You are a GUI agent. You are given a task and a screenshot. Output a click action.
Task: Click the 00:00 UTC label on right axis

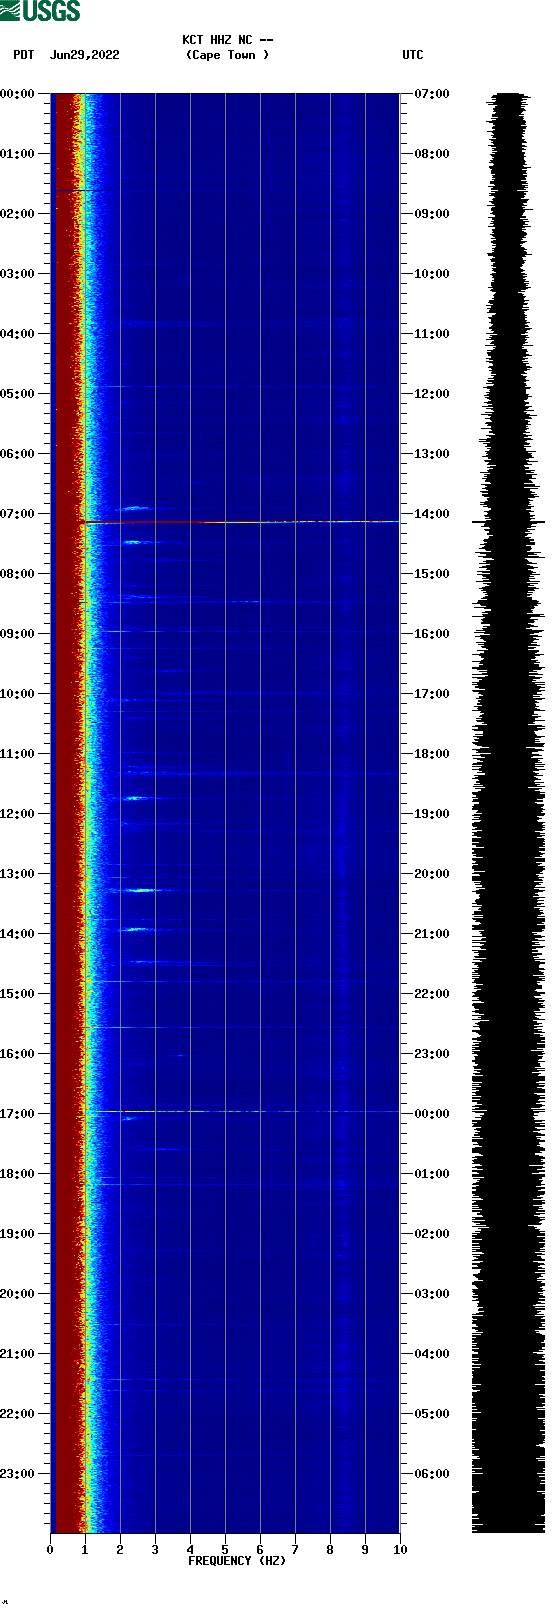pyautogui.click(x=432, y=1114)
